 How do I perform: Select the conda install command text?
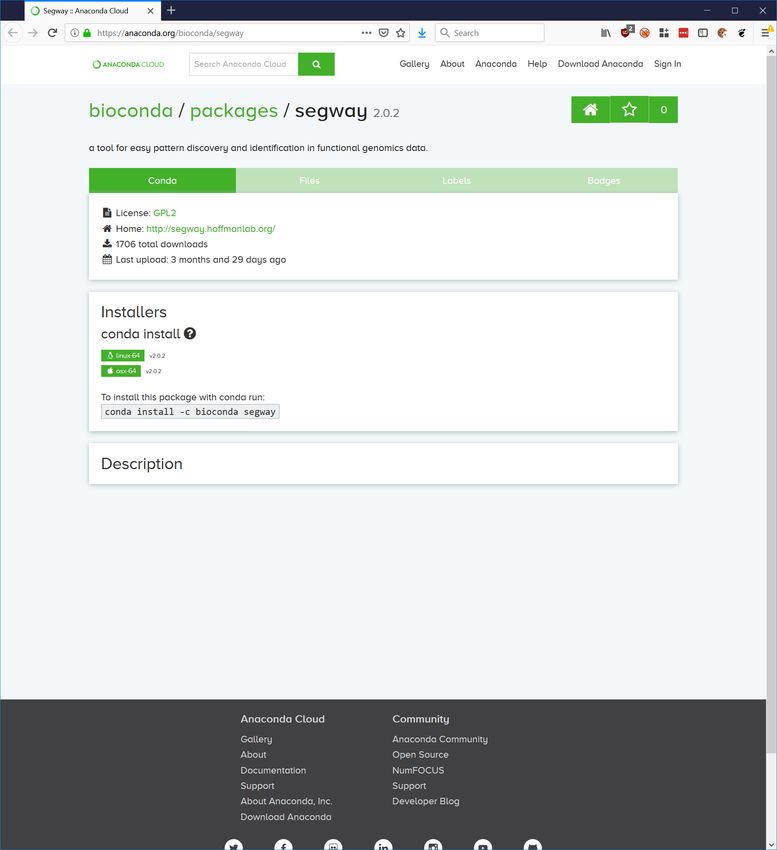pos(190,411)
